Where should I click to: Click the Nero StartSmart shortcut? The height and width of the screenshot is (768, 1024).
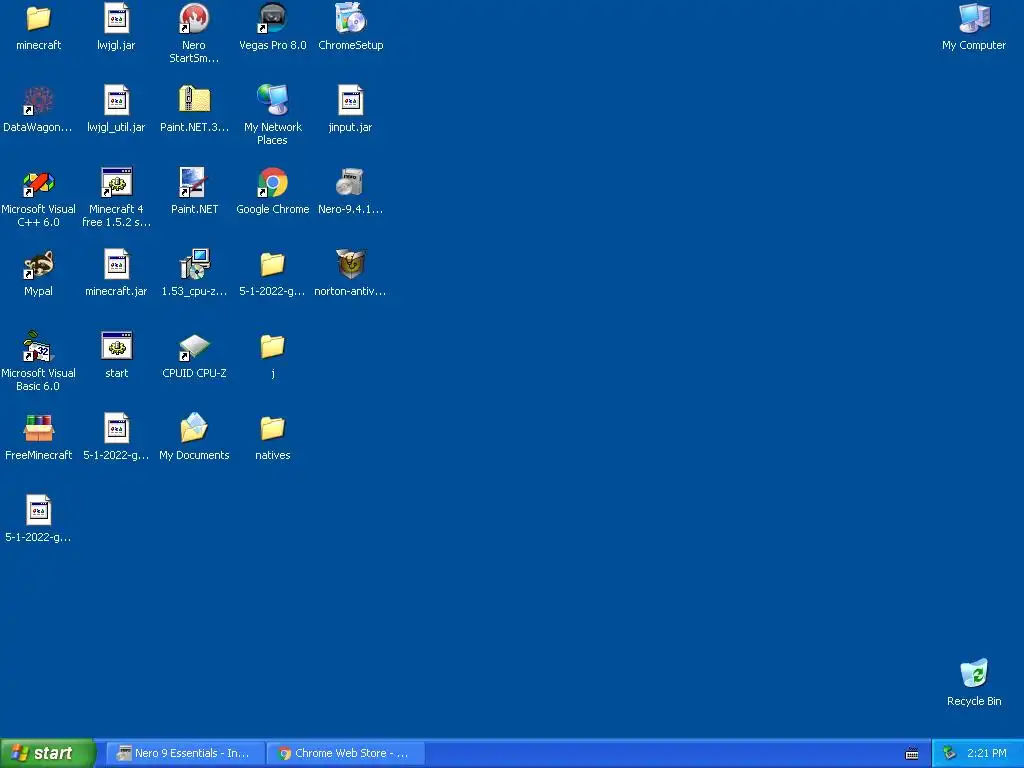pos(194,19)
